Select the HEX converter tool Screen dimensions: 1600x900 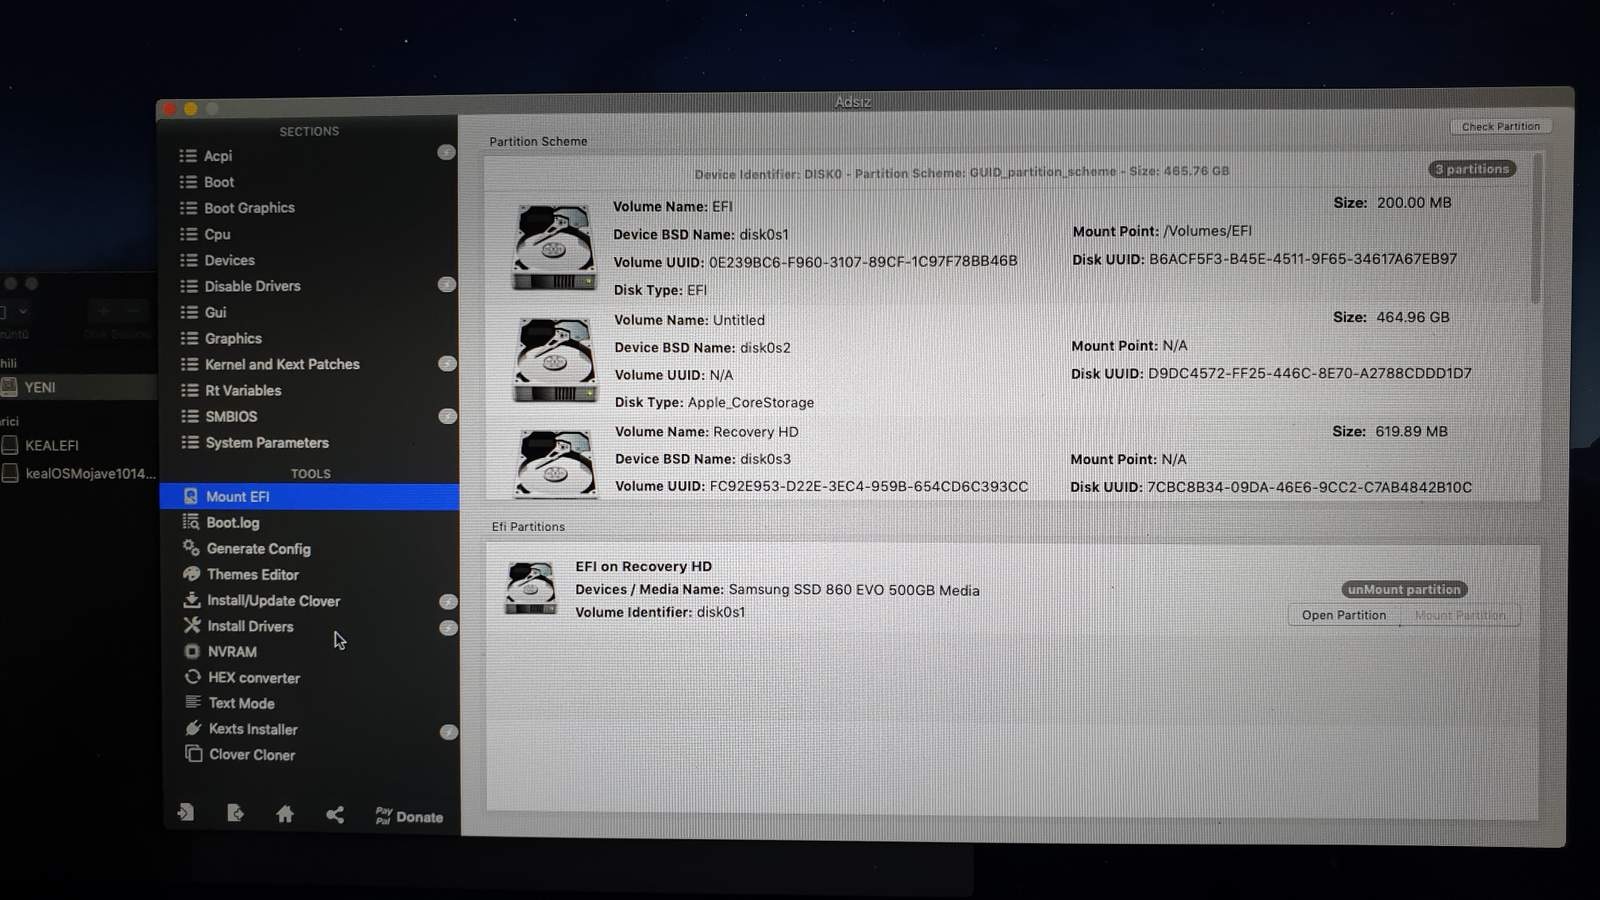pos(253,678)
